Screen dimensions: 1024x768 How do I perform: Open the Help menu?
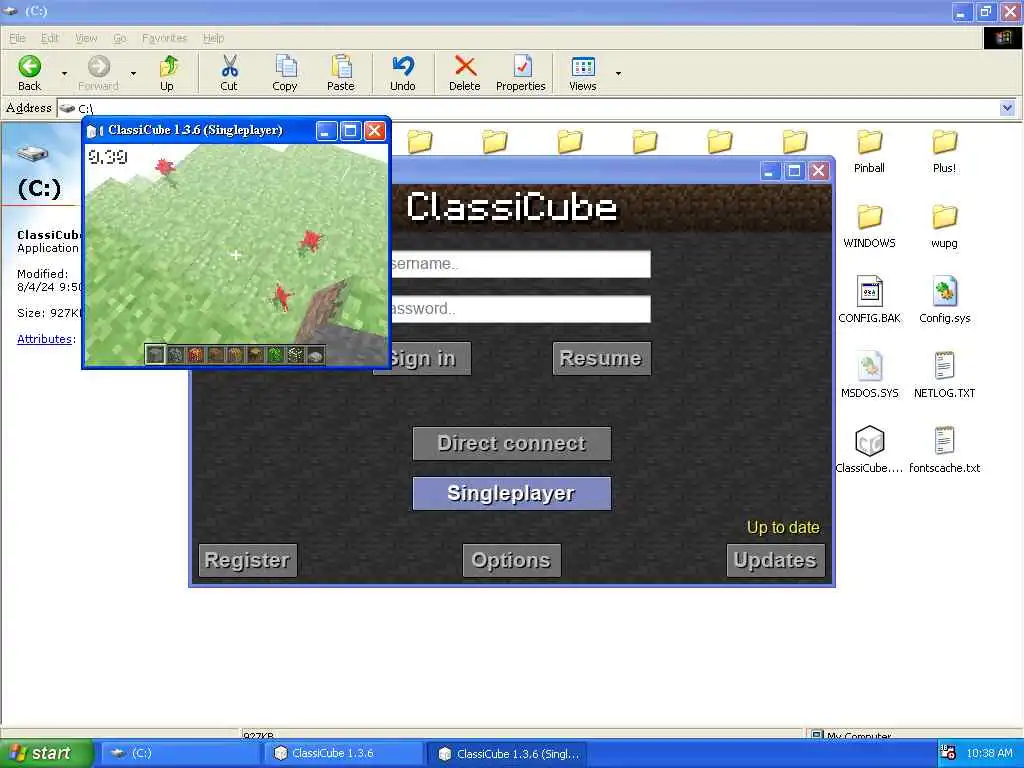[x=214, y=38]
